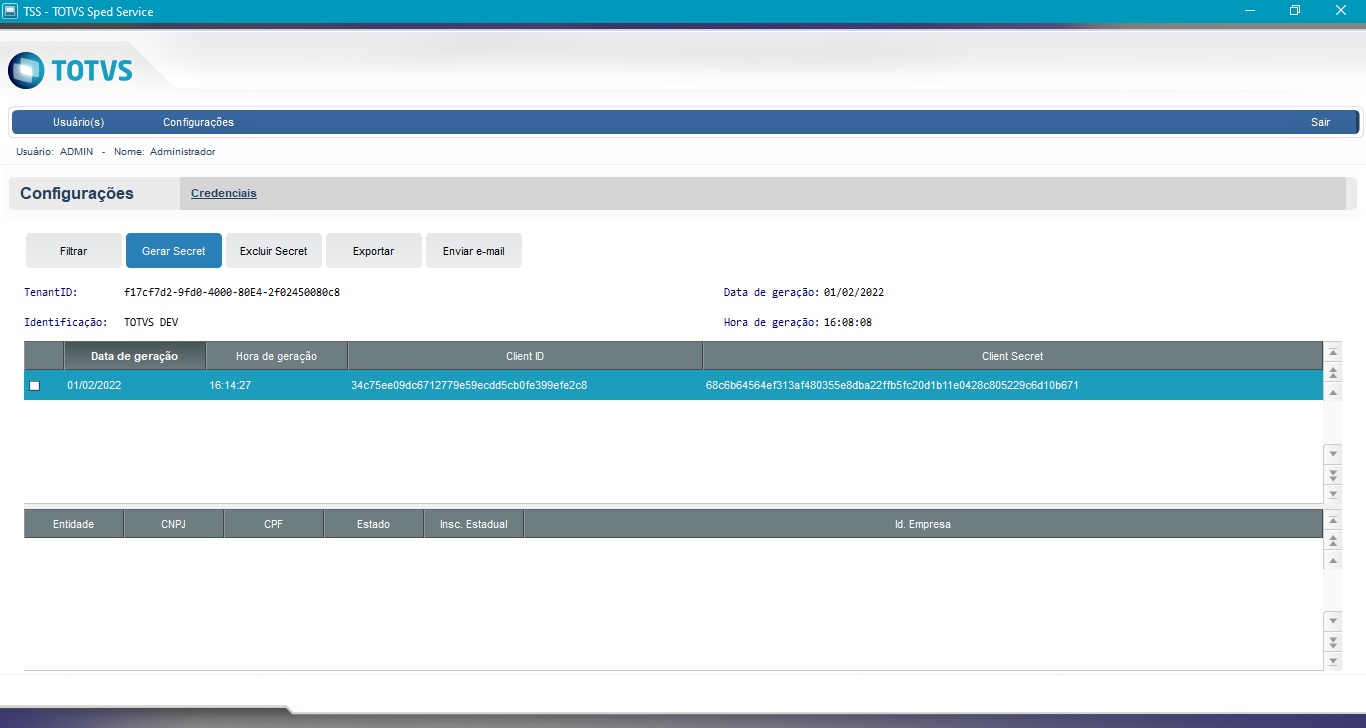Jump to first row in credentials grid
Screen dimensions: 1366x728
click(1332, 353)
